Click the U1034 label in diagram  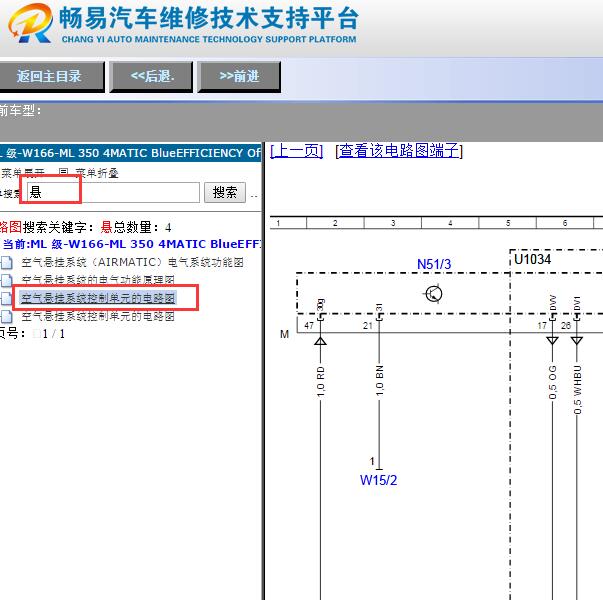click(x=532, y=259)
